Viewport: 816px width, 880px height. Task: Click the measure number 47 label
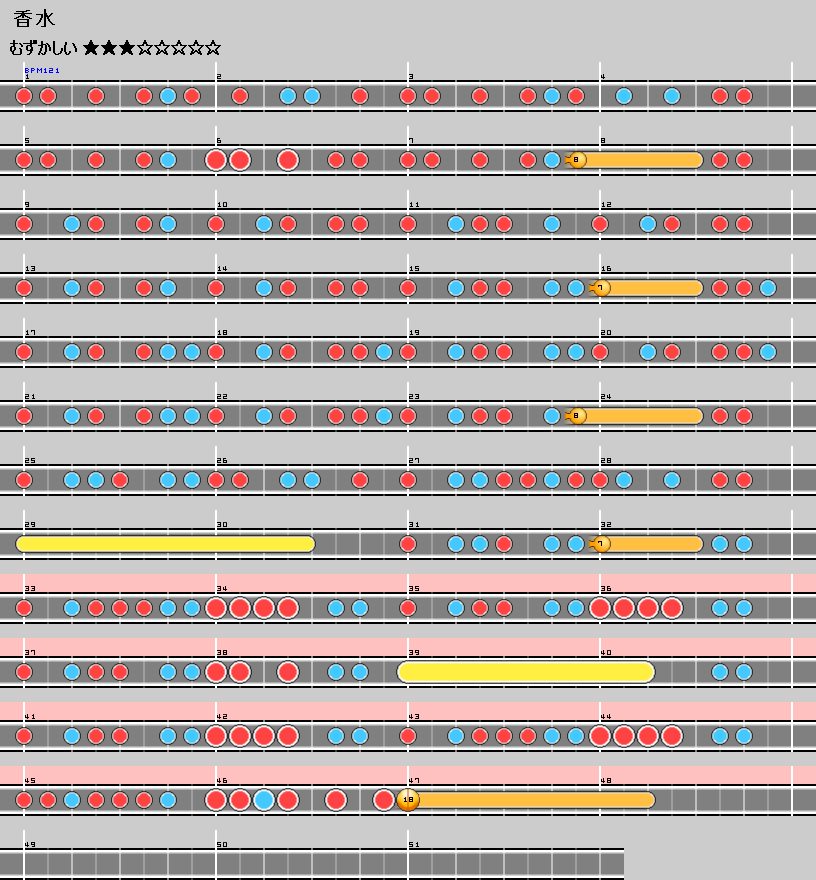[x=414, y=781]
